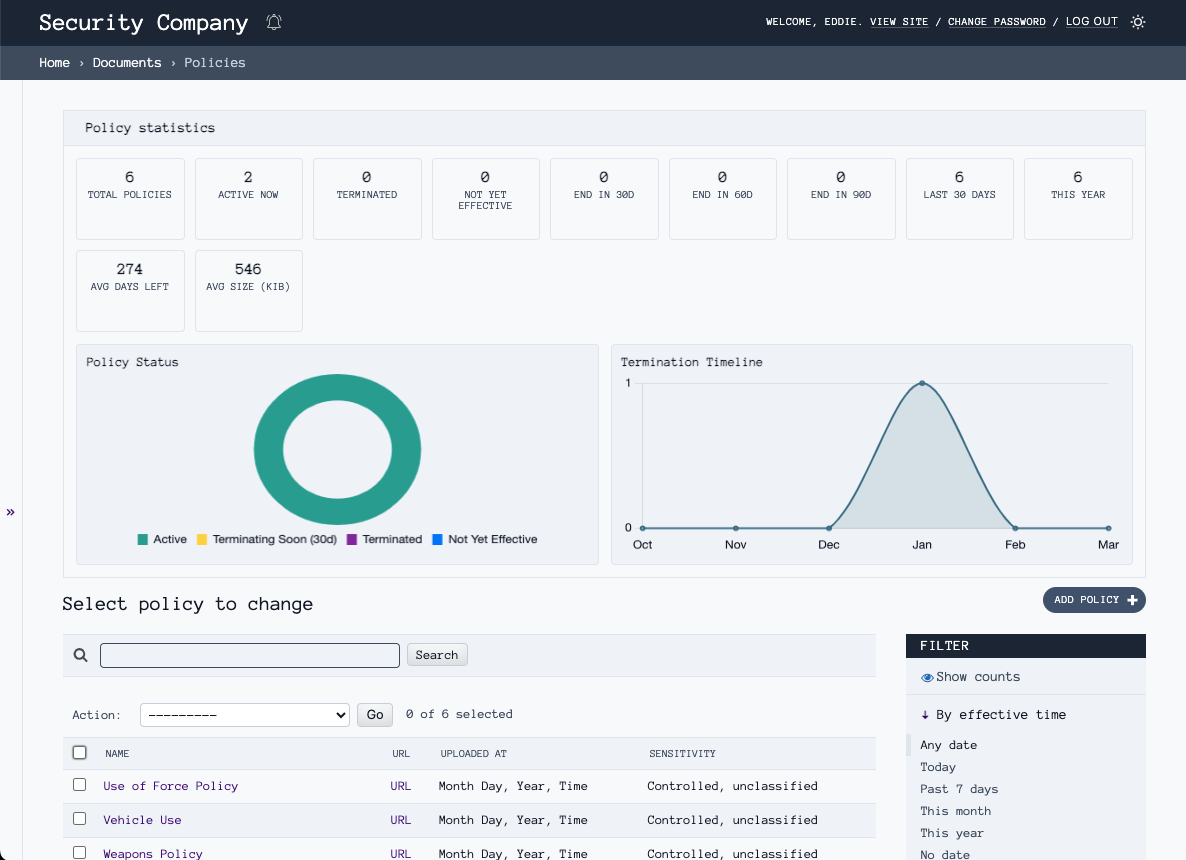Toggle the light/dark theme icon
The height and width of the screenshot is (860, 1186).
(x=1138, y=22)
